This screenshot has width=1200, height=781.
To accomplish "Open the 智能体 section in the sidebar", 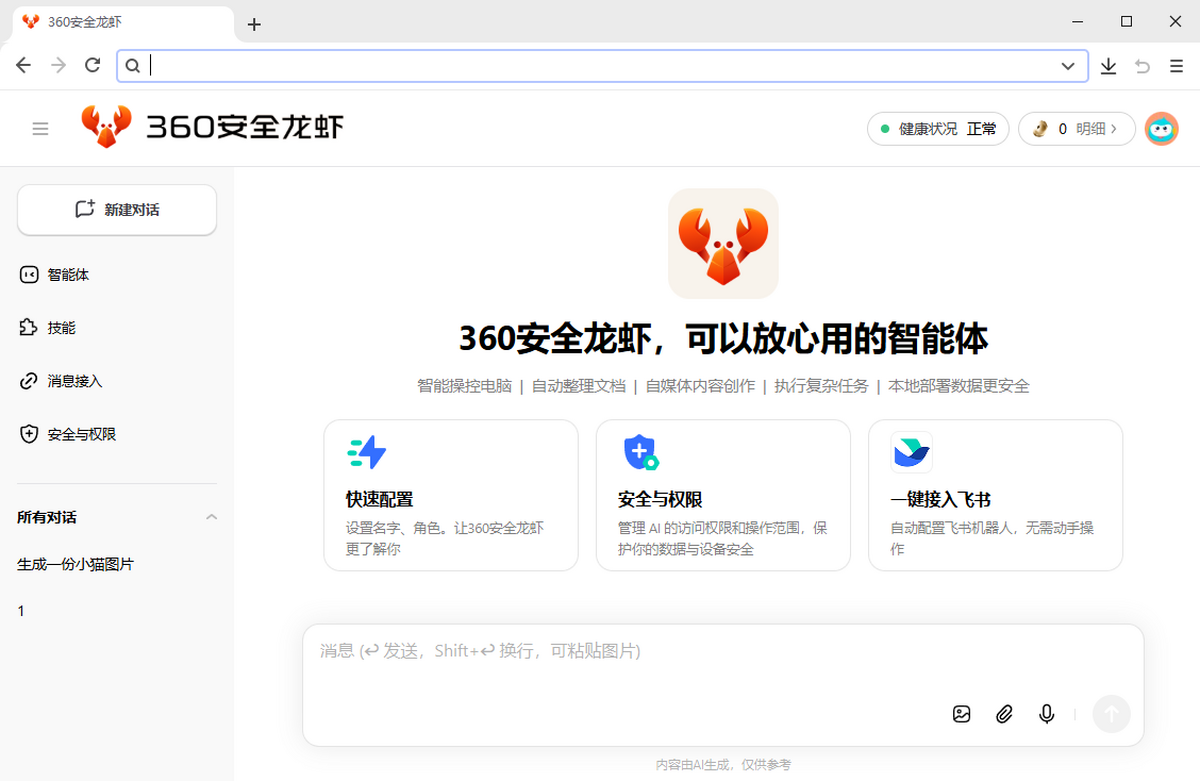I will pyautogui.click(x=60, y=274).
